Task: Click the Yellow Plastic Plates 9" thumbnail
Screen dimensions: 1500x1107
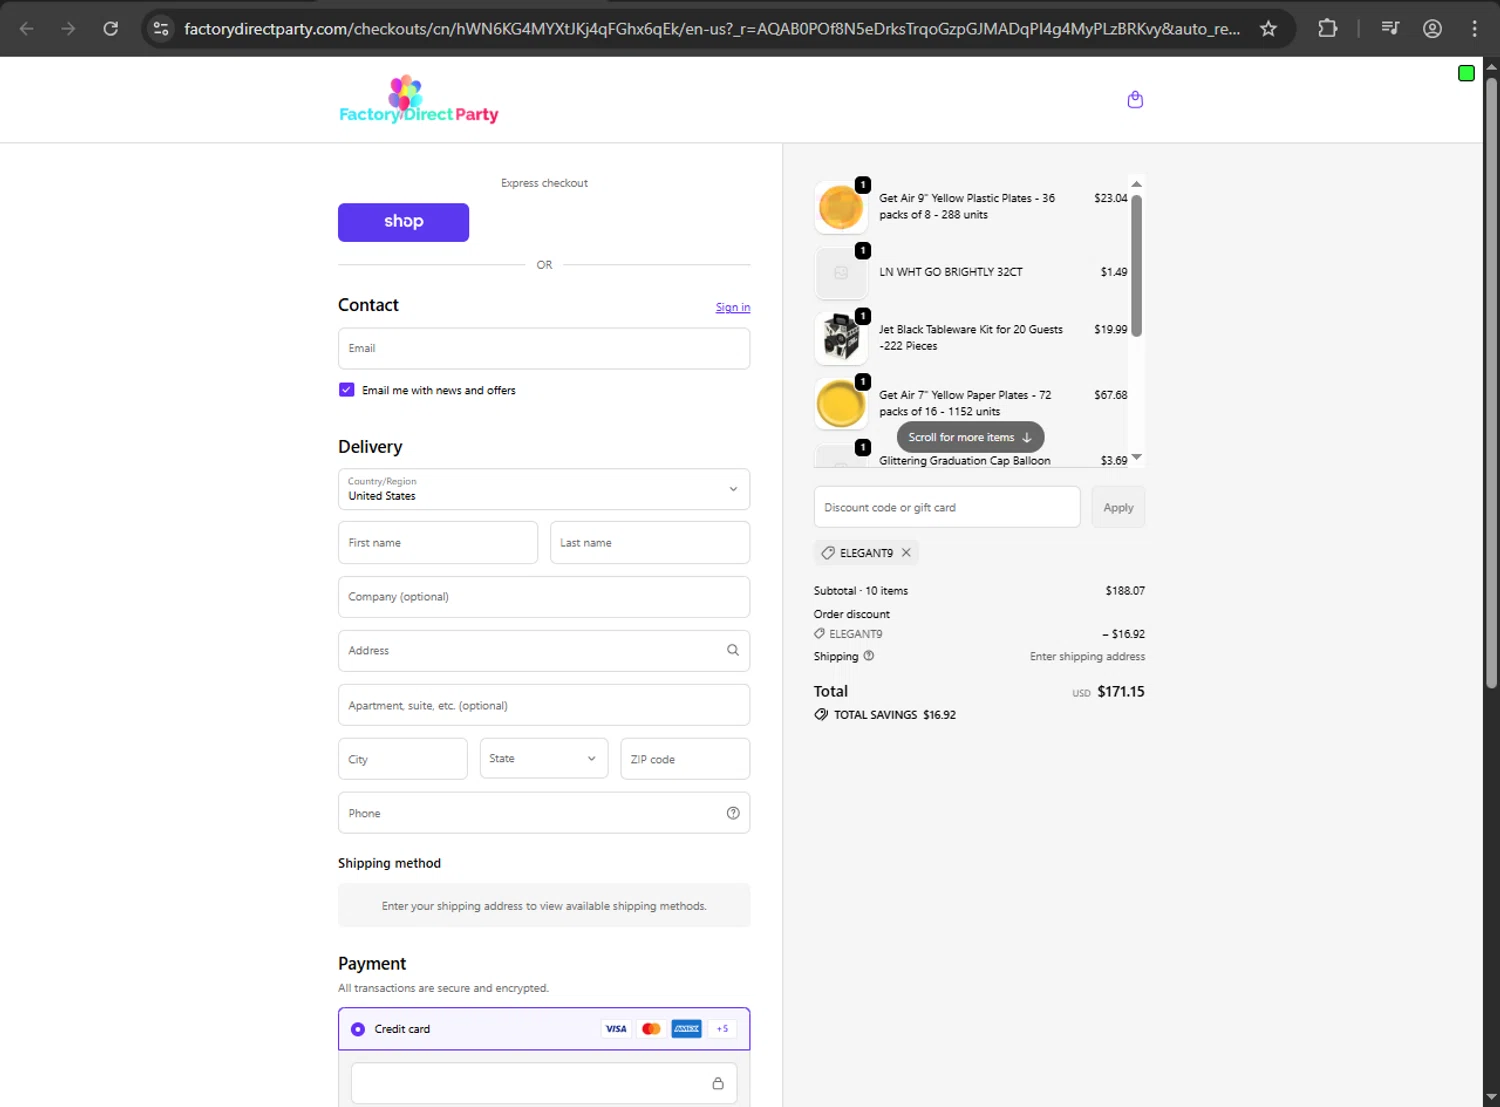Action: coord(841,207)
